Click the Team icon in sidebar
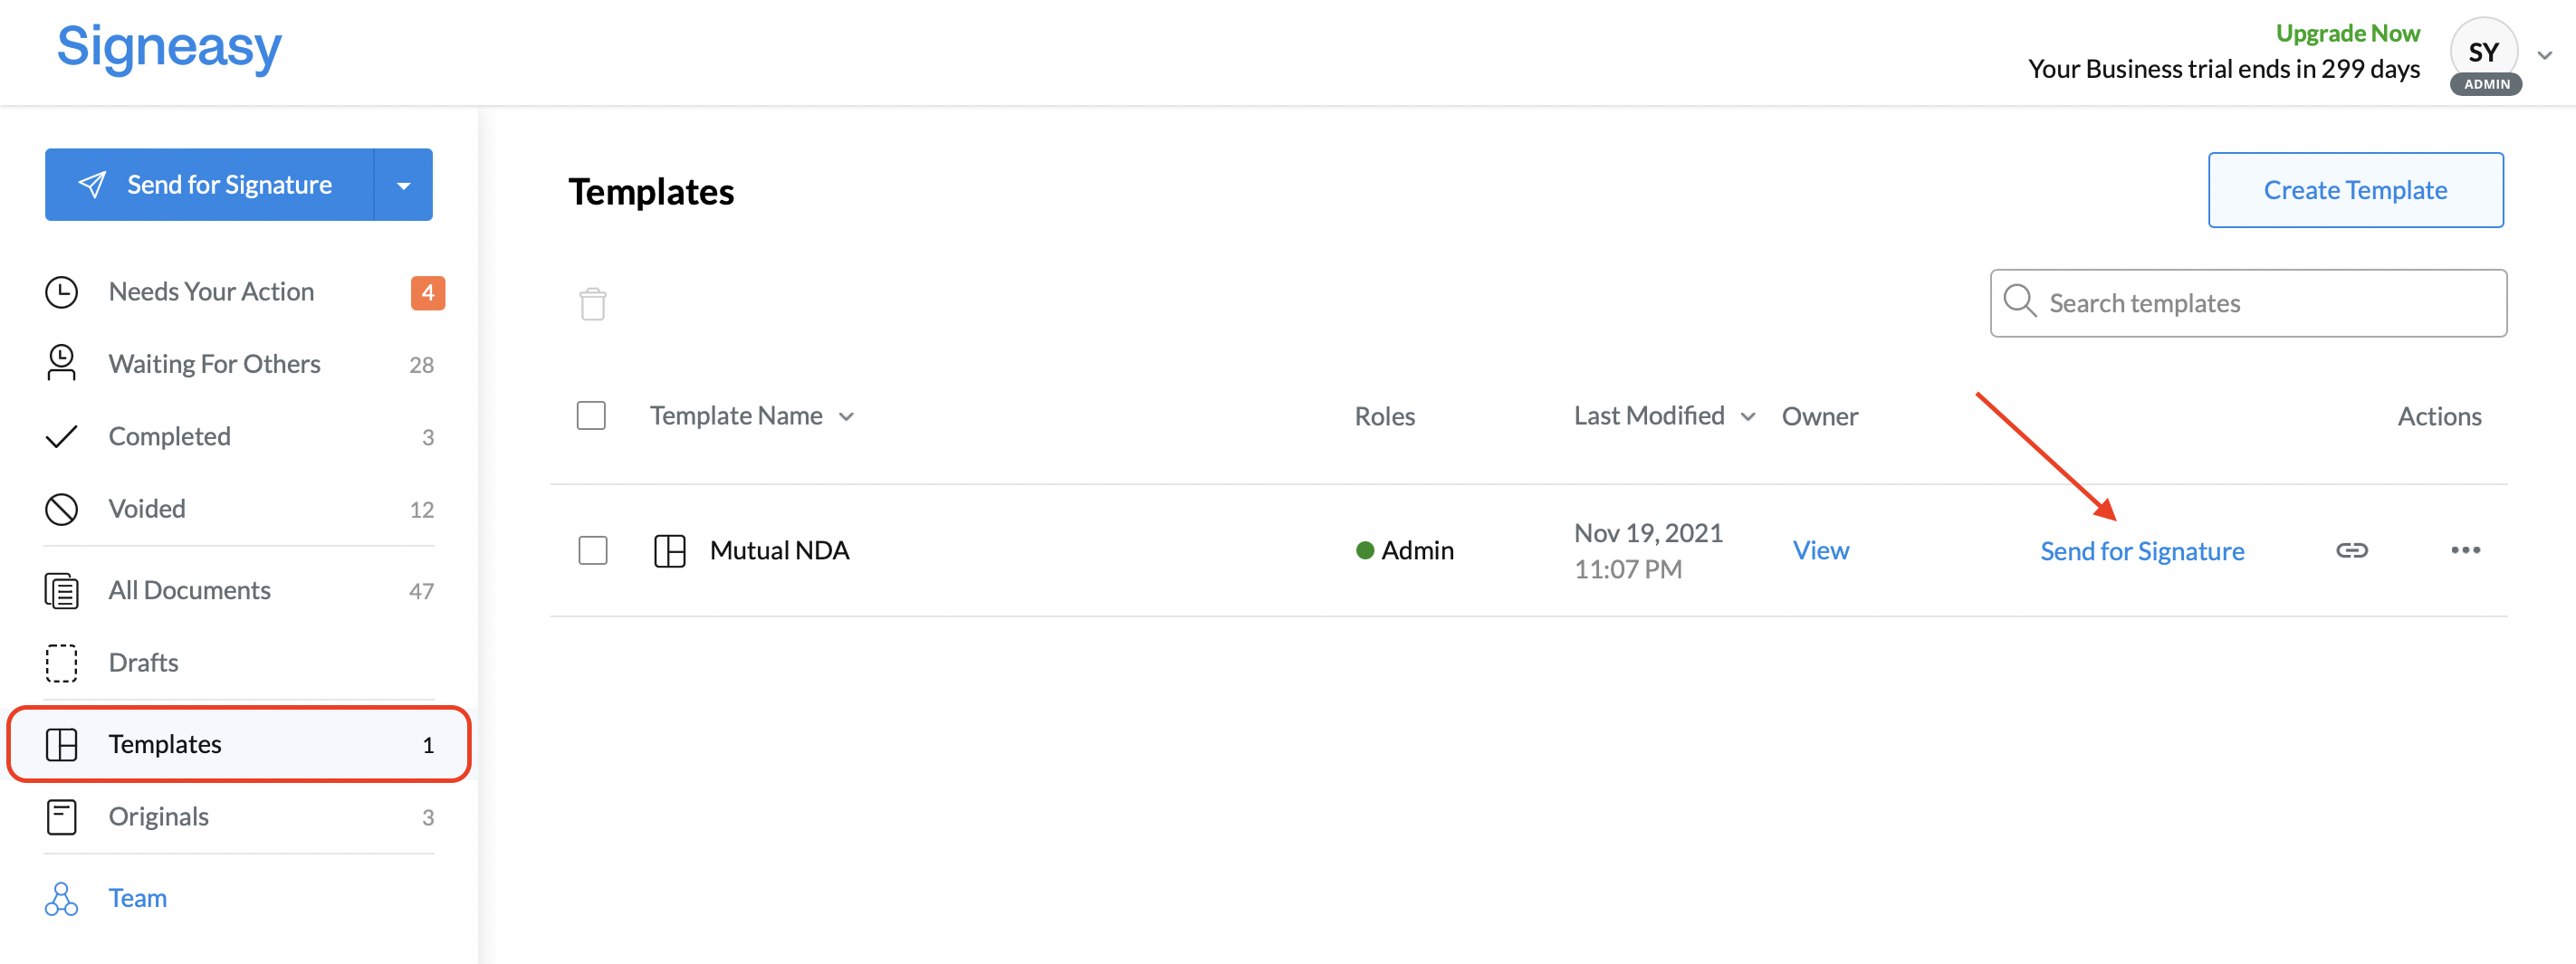This screenshot has width=2576, height=964. [61, 898]
